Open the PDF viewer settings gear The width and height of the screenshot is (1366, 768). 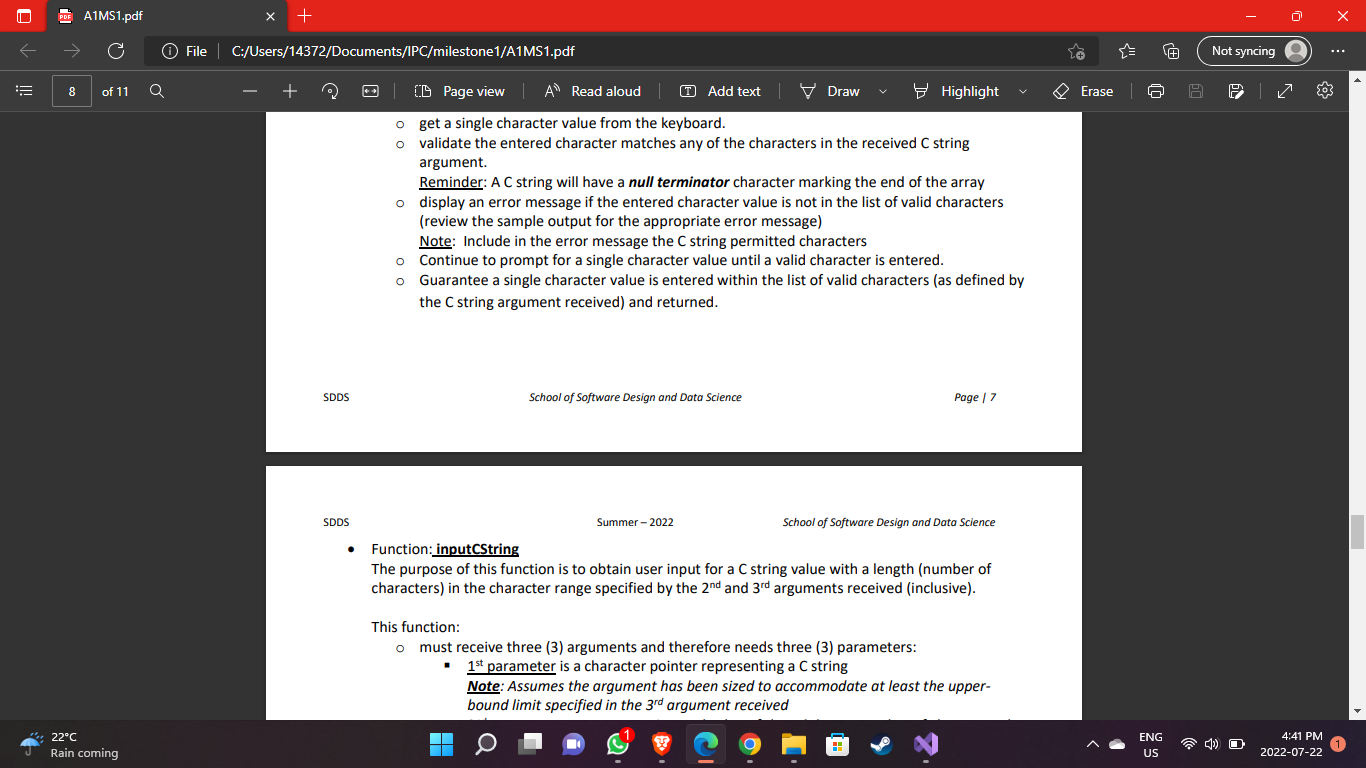tap(1324, 90)
